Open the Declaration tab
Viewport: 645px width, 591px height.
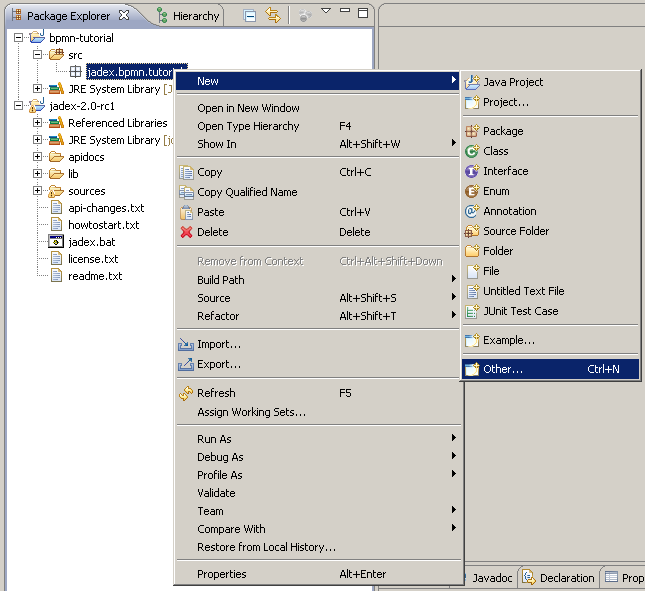coord(559,578)
